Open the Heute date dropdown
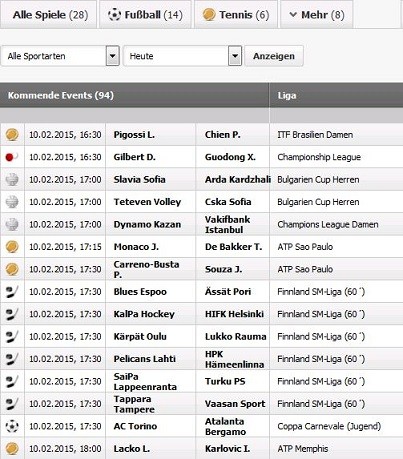Image resolution: width=403 pixels, height=459 pixels. click(182, 56)
